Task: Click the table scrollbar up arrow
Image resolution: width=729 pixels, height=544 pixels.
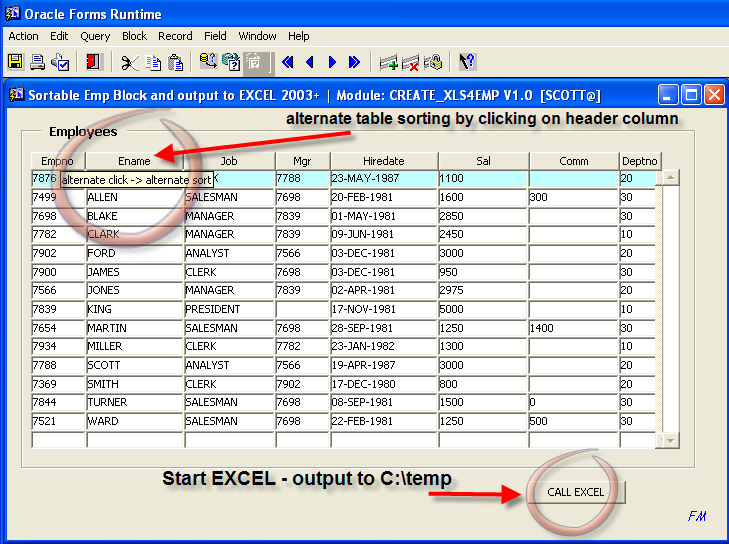Action: pyautogui.click(x=670, y=177)
